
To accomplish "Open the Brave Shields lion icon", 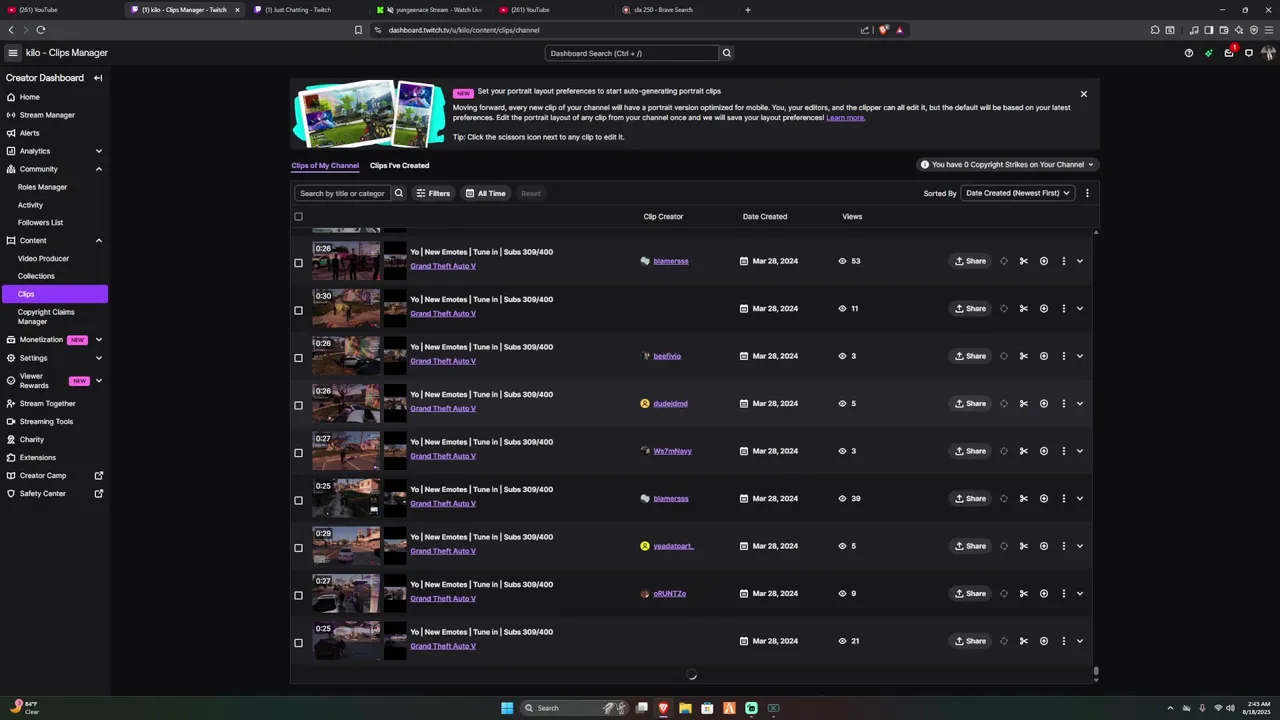I will tap(884, 30).
